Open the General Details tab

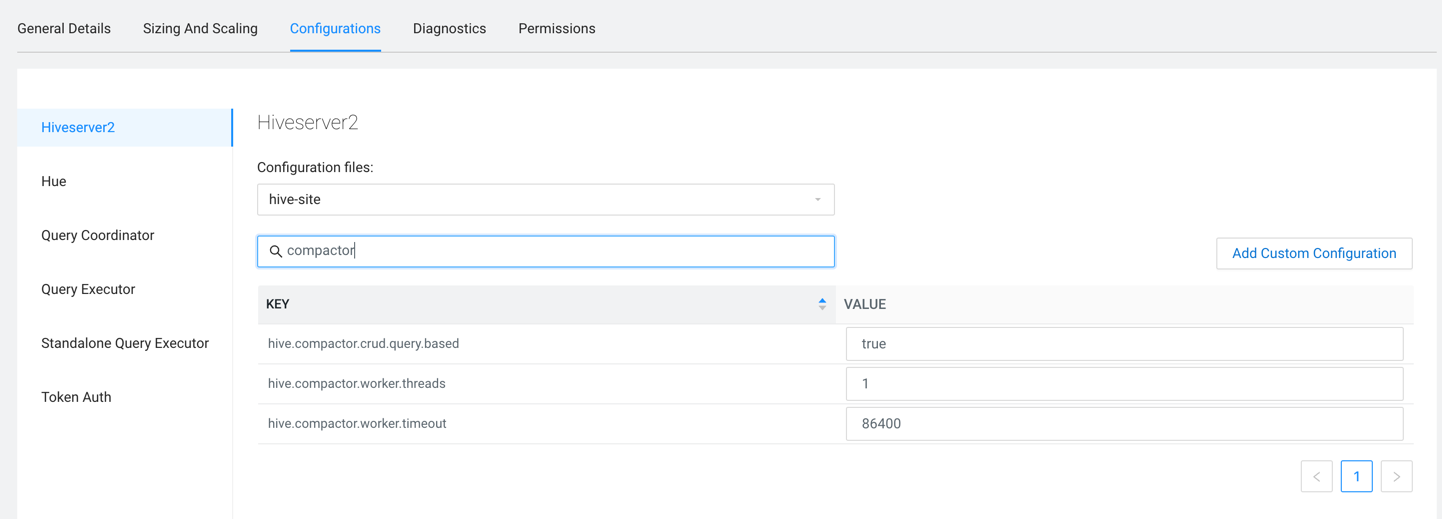(x=64, y=29)
